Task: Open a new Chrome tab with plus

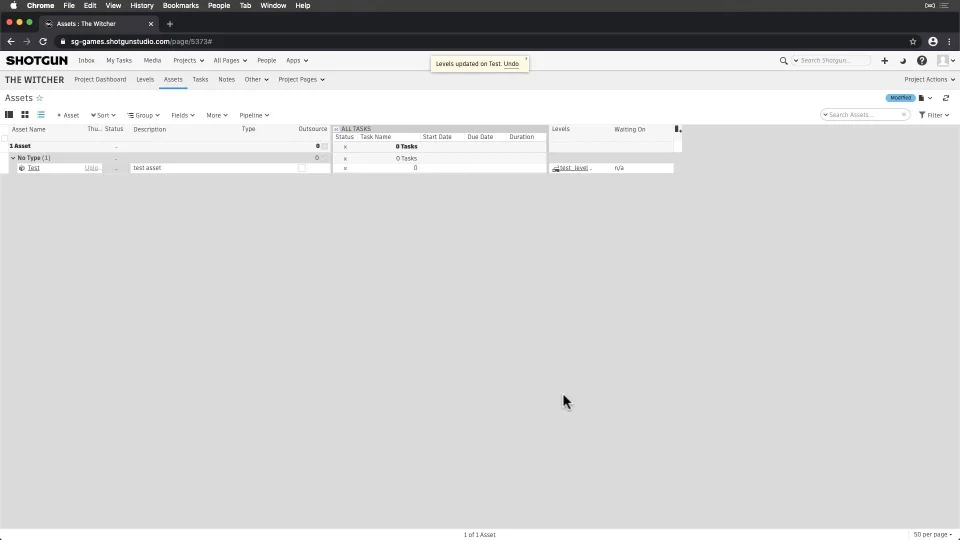Action: (x=170, y=24)
